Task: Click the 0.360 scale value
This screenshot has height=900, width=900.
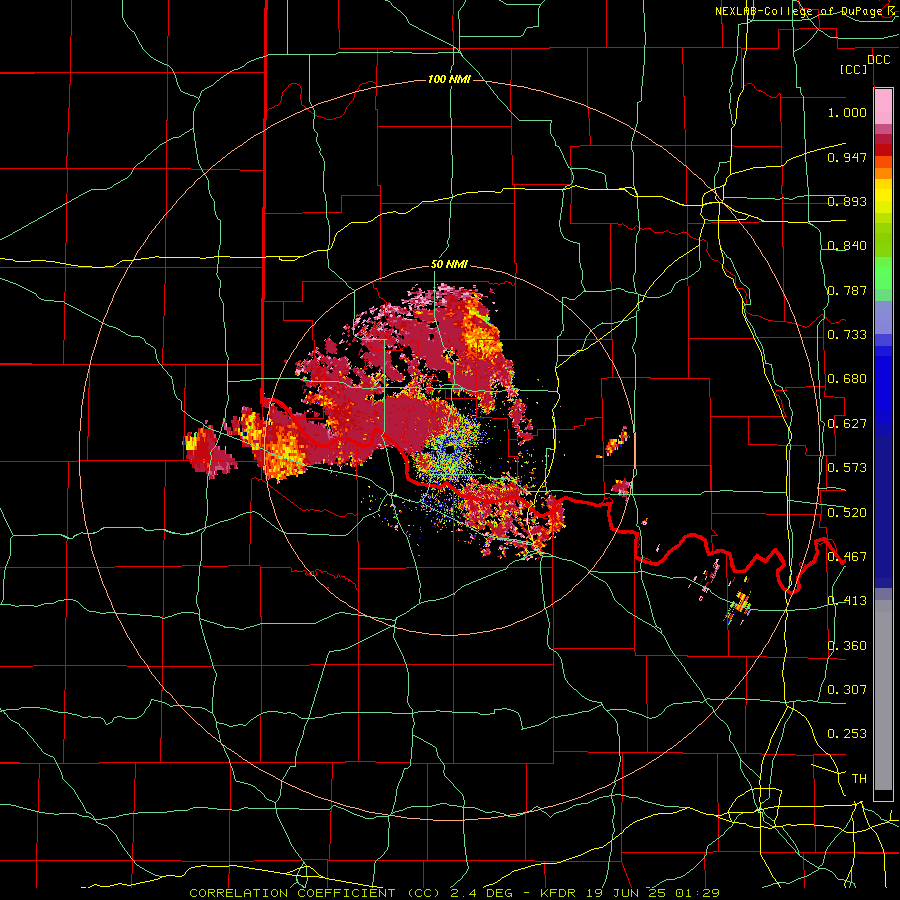Action: 847,646
